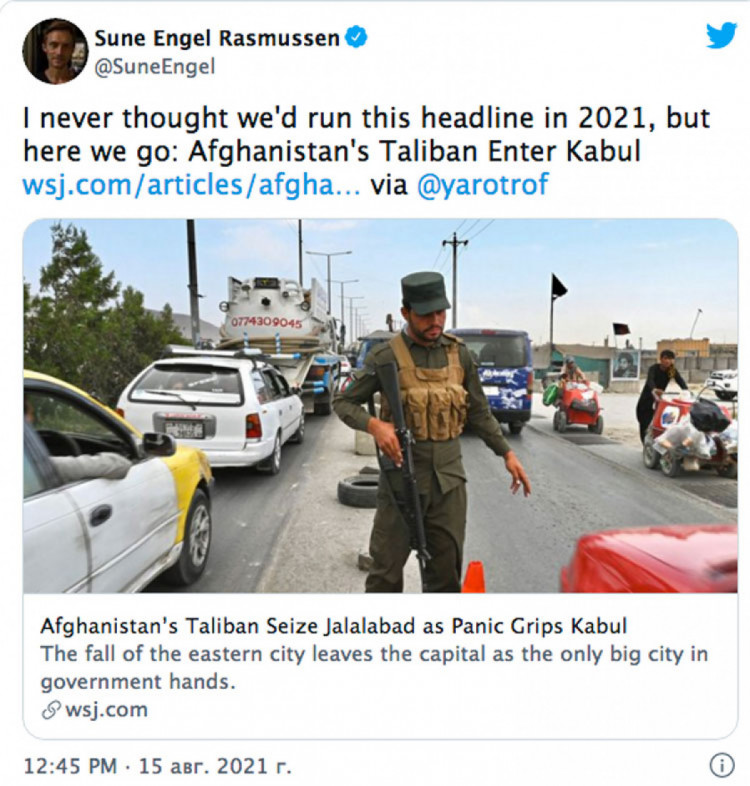Image resolution: width=750 pixels, height=786 pixels.
Task: Open the wsj.com source label in card
Action: [106, 710]
